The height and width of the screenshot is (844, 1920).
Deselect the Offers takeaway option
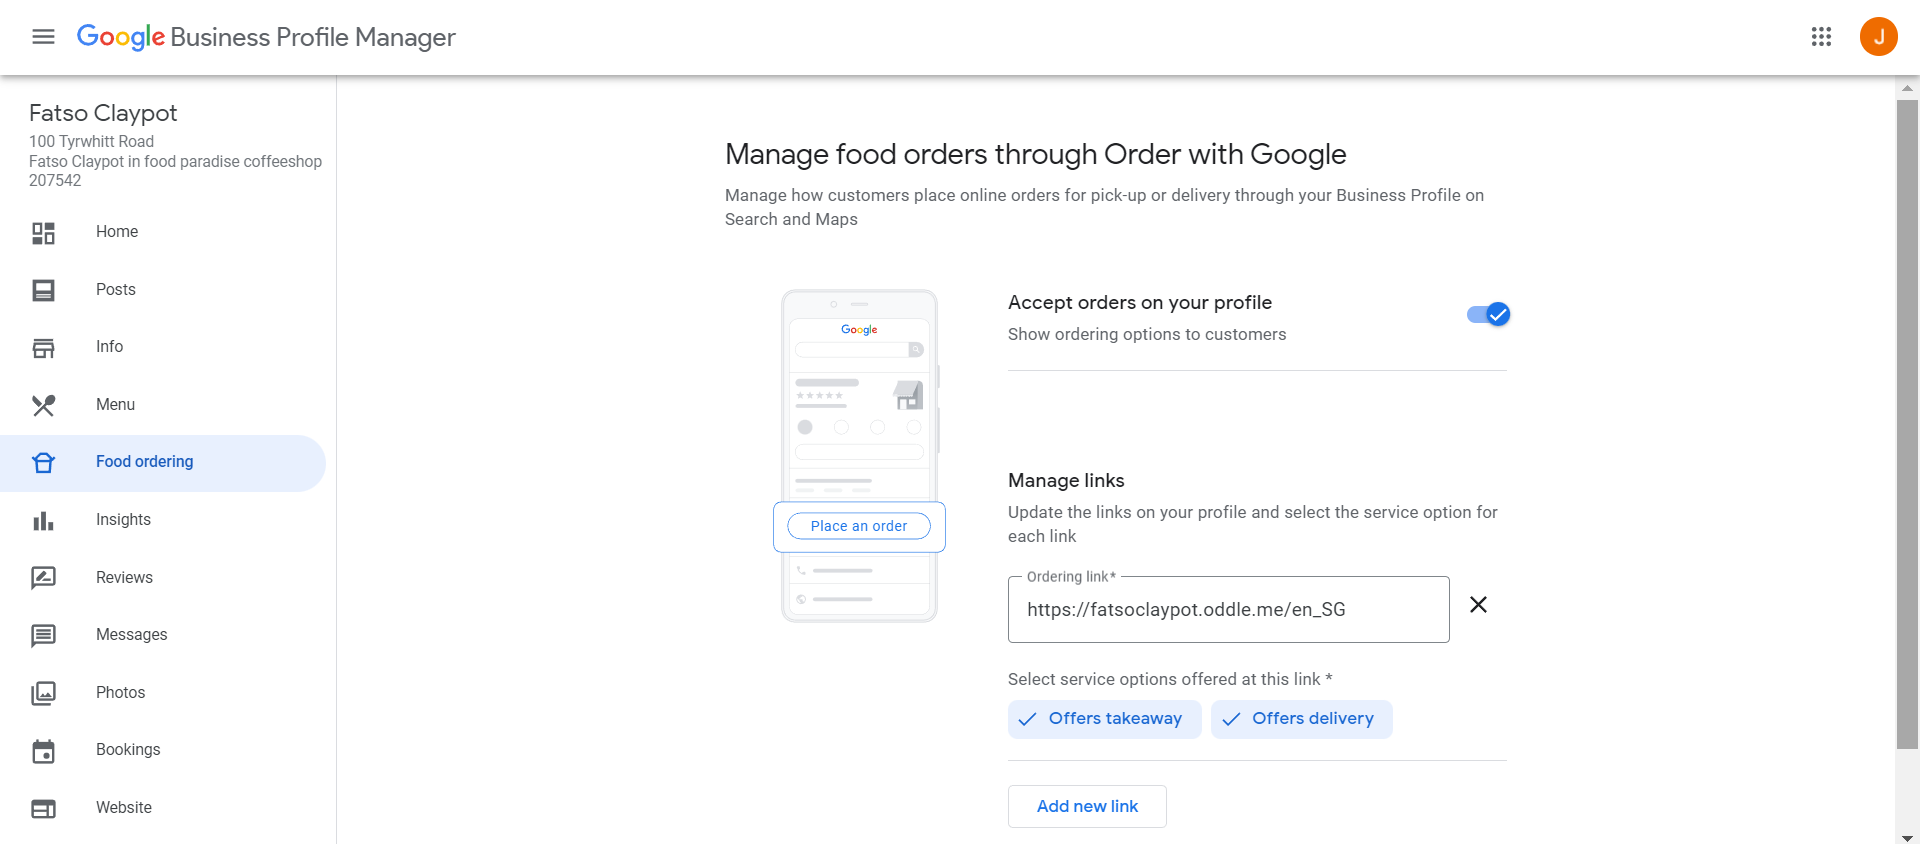click(1104, 719)
